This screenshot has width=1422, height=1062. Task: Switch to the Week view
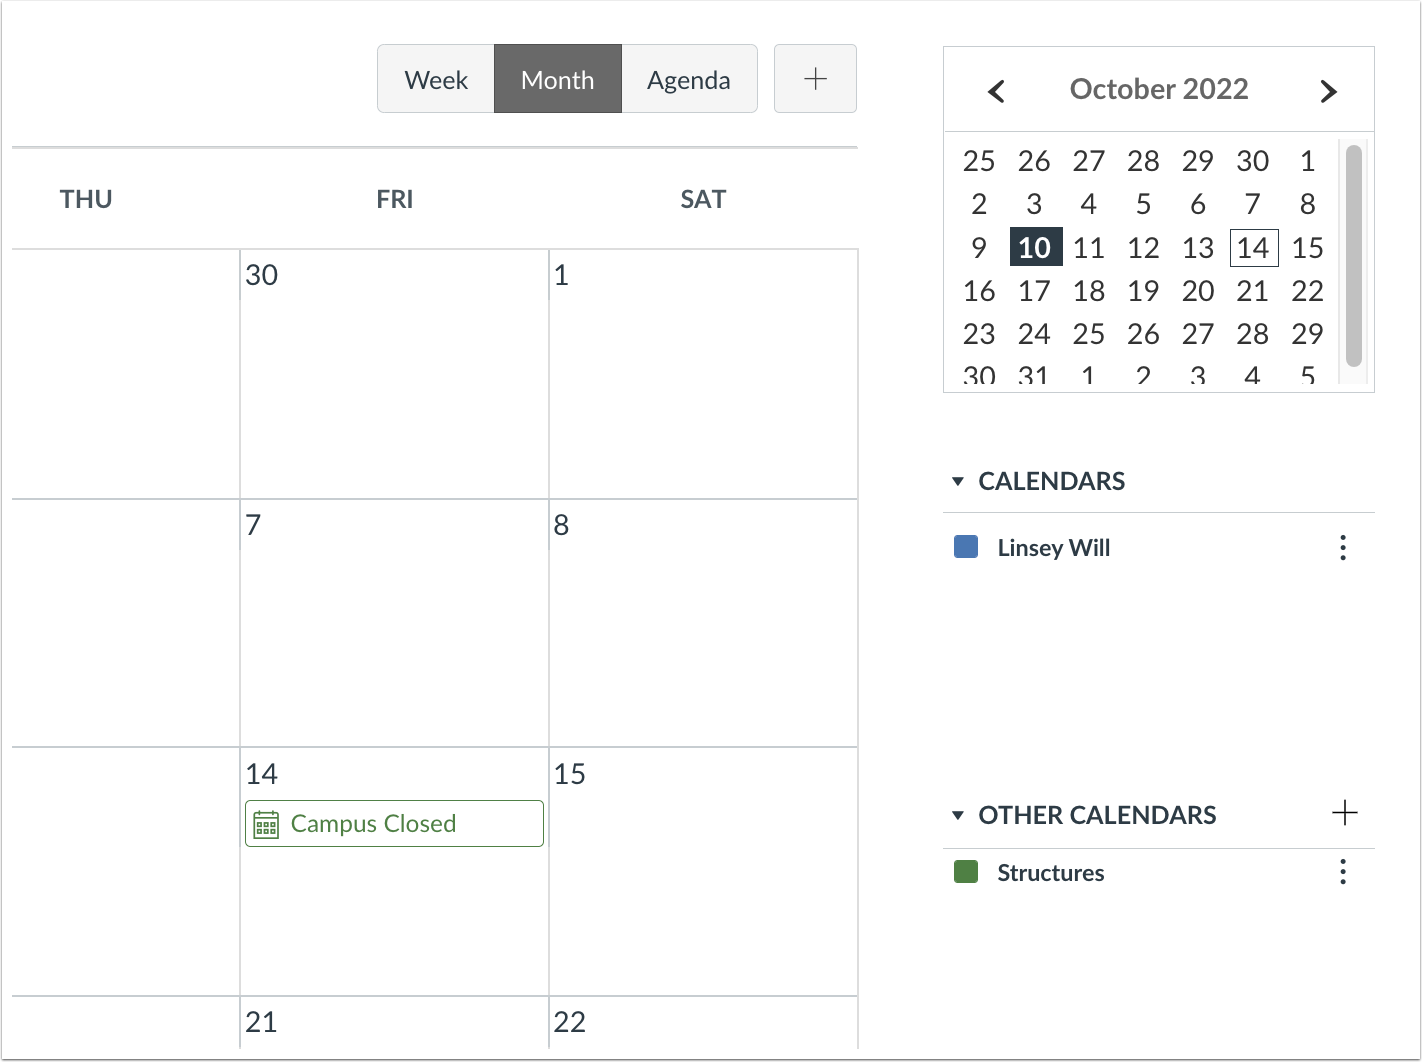point(435,78)
